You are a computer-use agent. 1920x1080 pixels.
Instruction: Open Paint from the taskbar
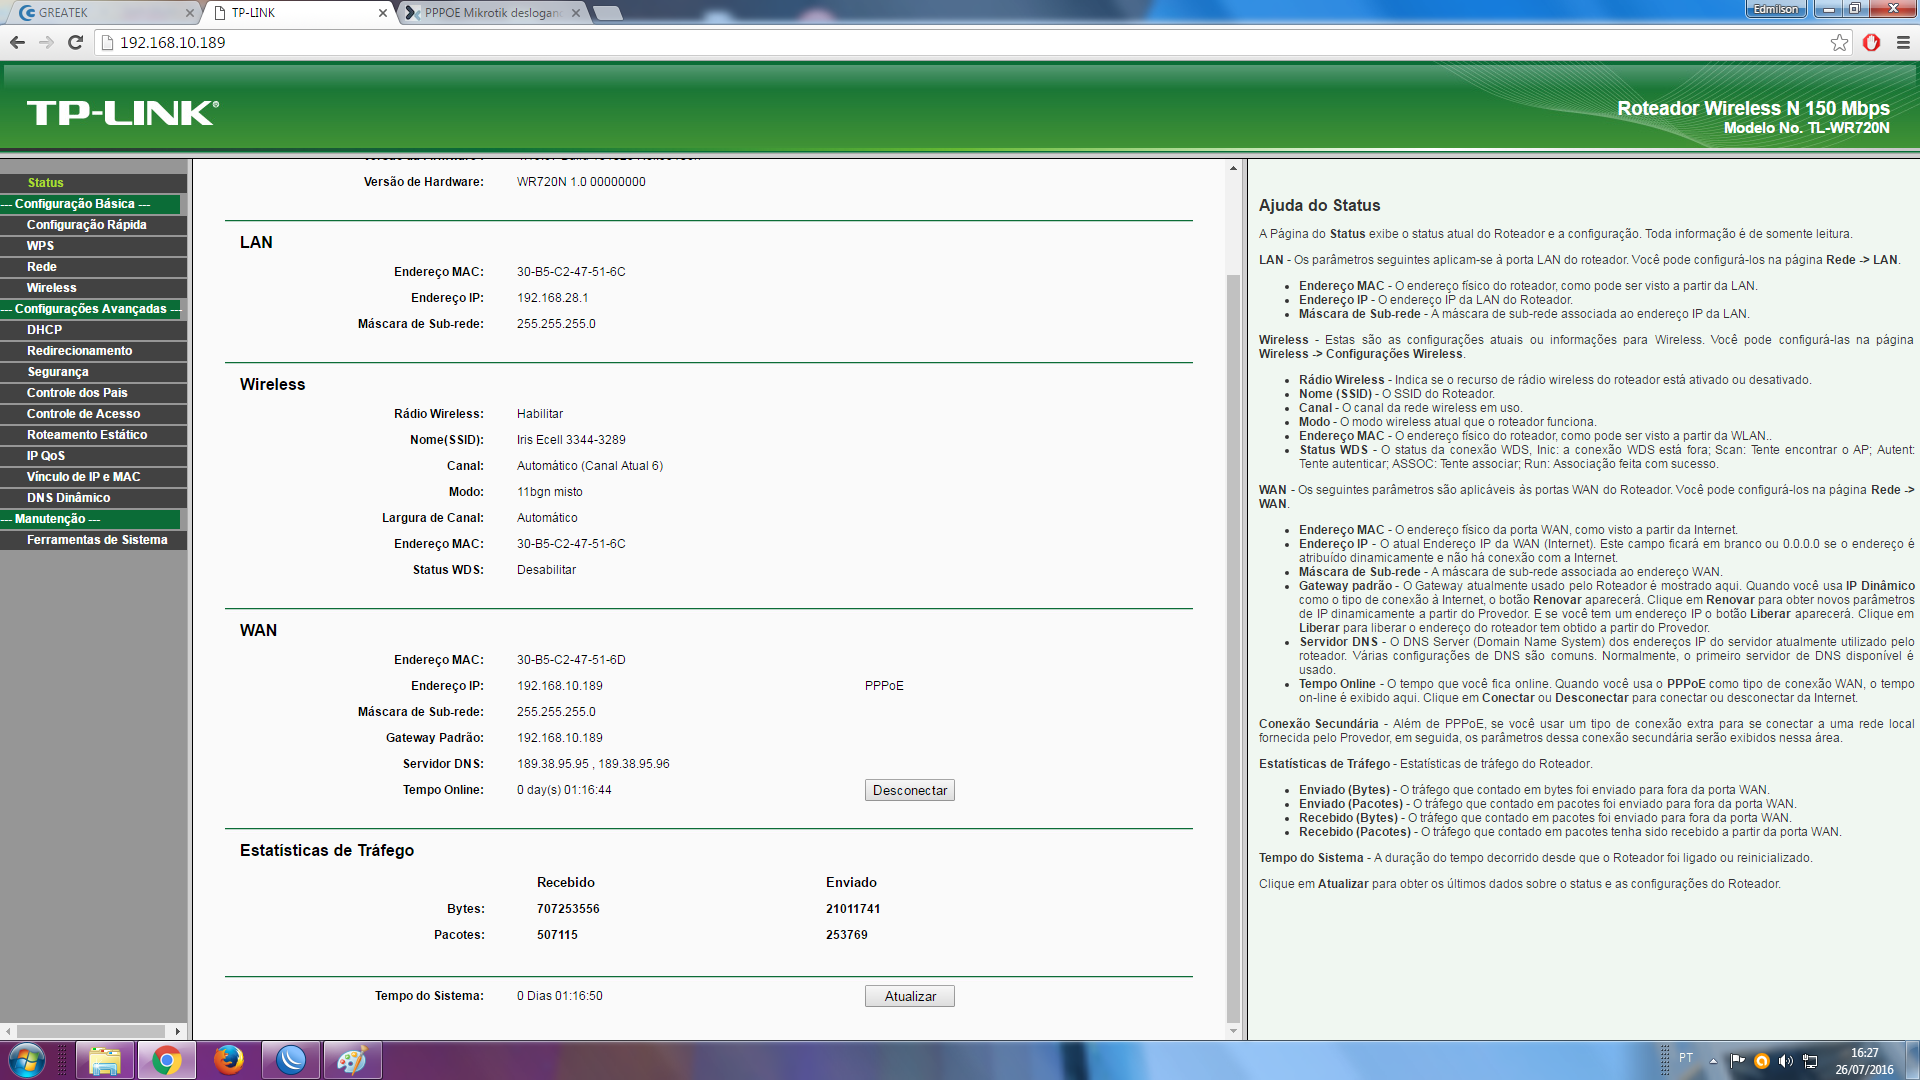coord(351,1060)
